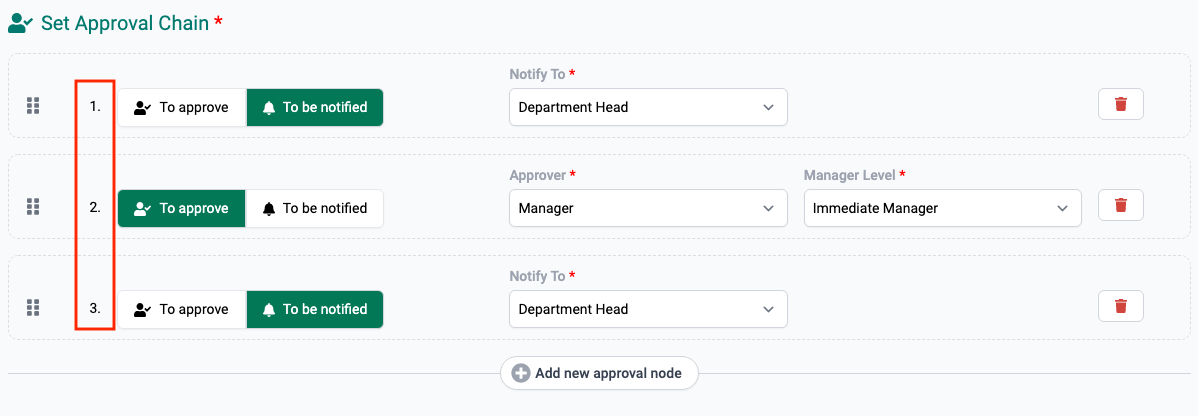Set second node to To be notified

click(314, 209)
